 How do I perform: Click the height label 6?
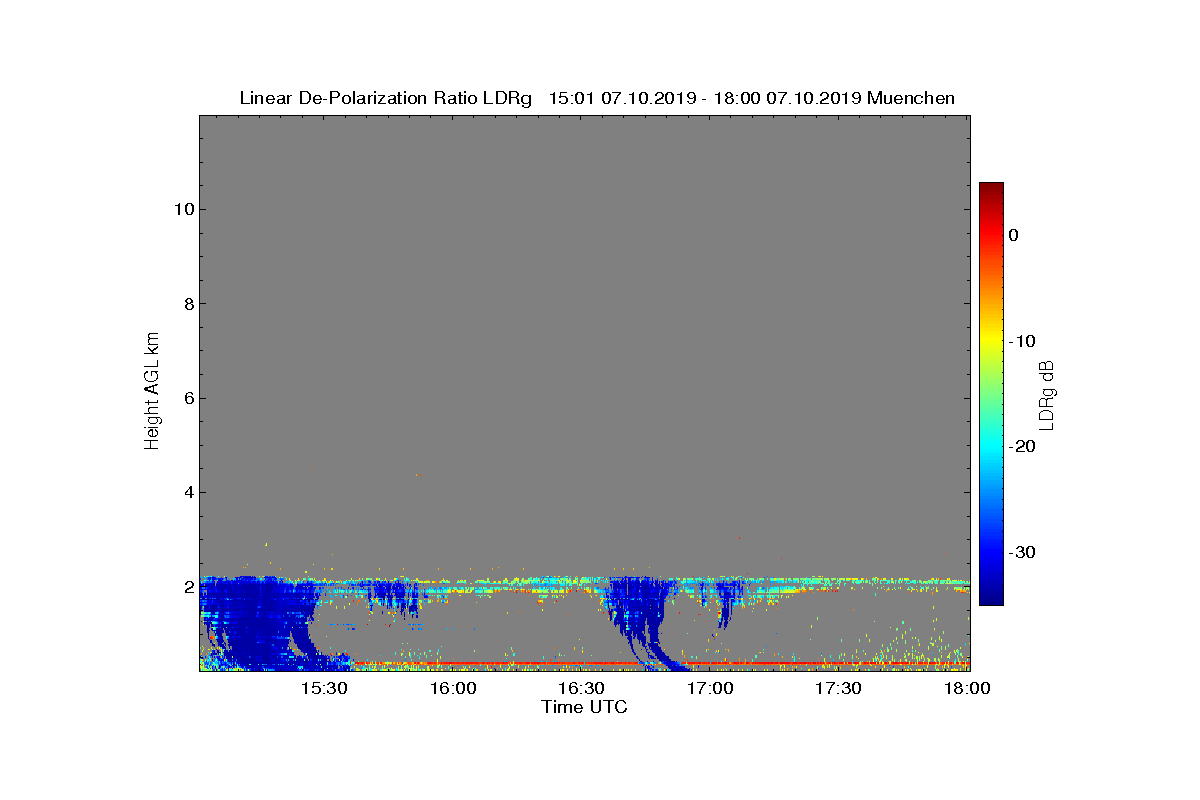pos(186,398)
